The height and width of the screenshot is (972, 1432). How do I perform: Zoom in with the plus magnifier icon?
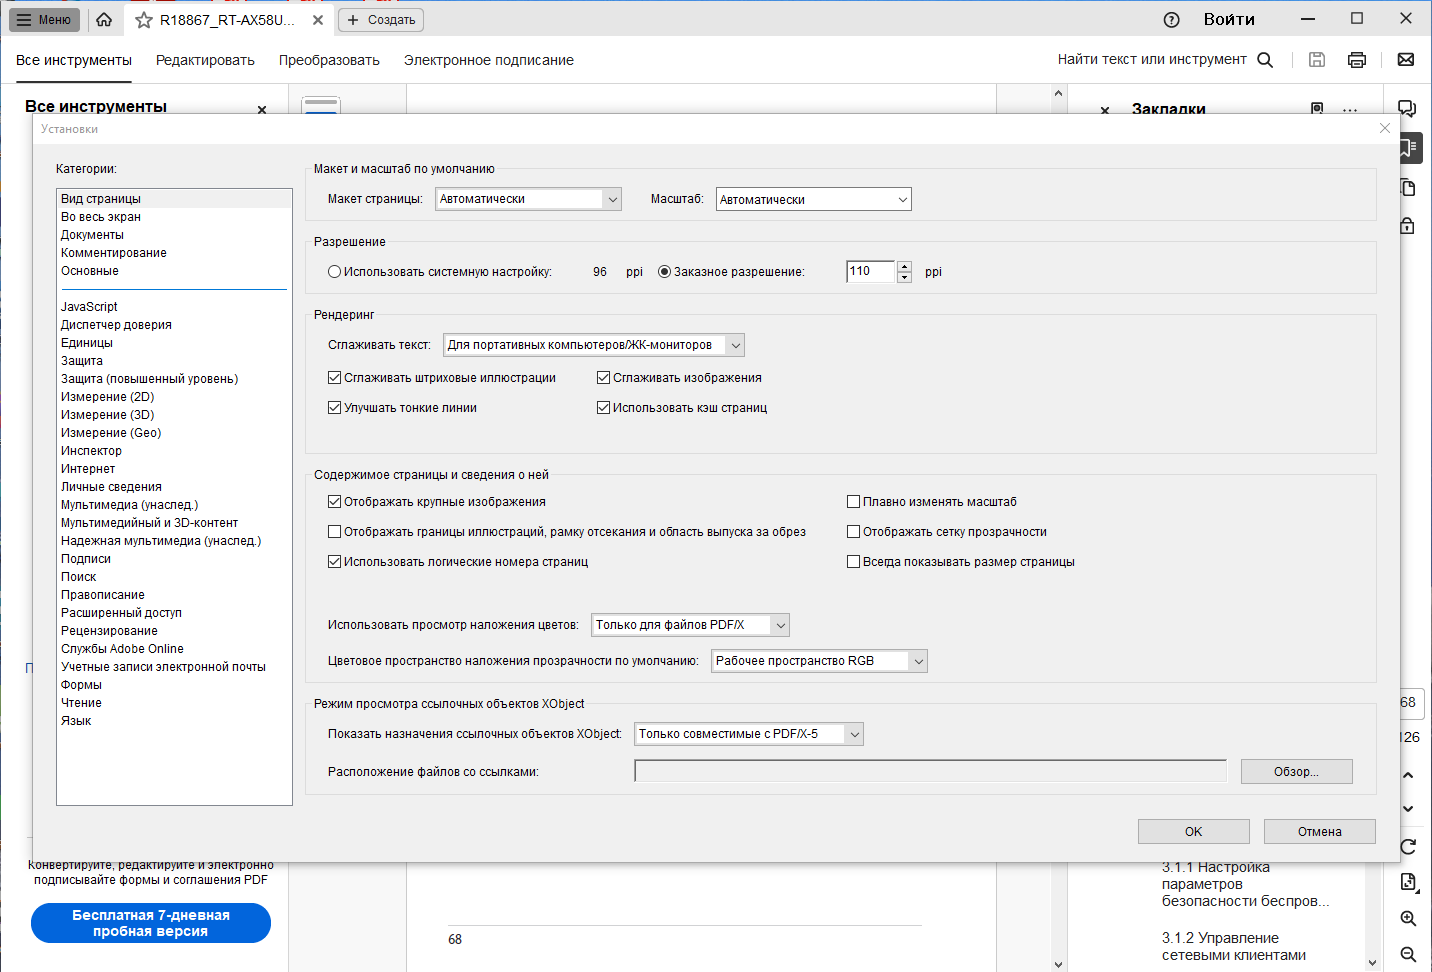1408,919
